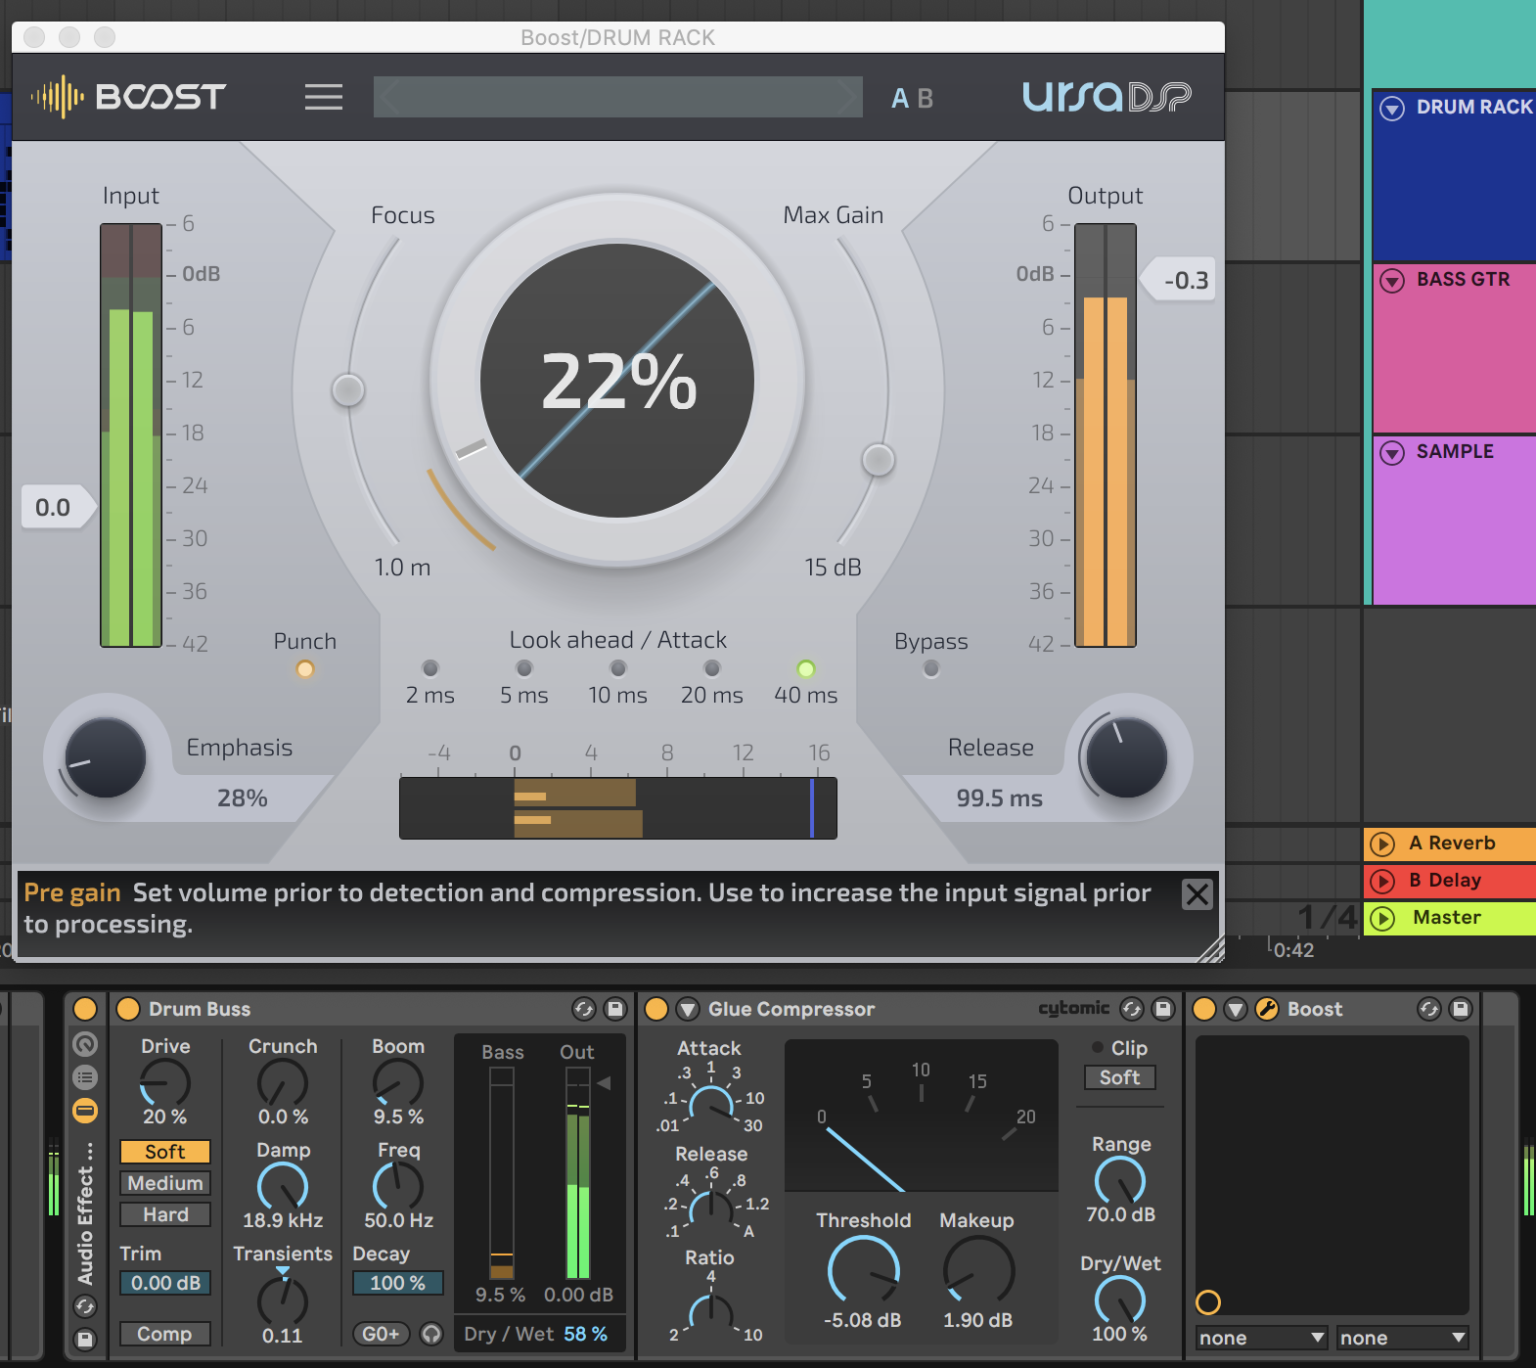Open the Boost hamburger menu
1536x1368 pixels.
tap(323, 97)
